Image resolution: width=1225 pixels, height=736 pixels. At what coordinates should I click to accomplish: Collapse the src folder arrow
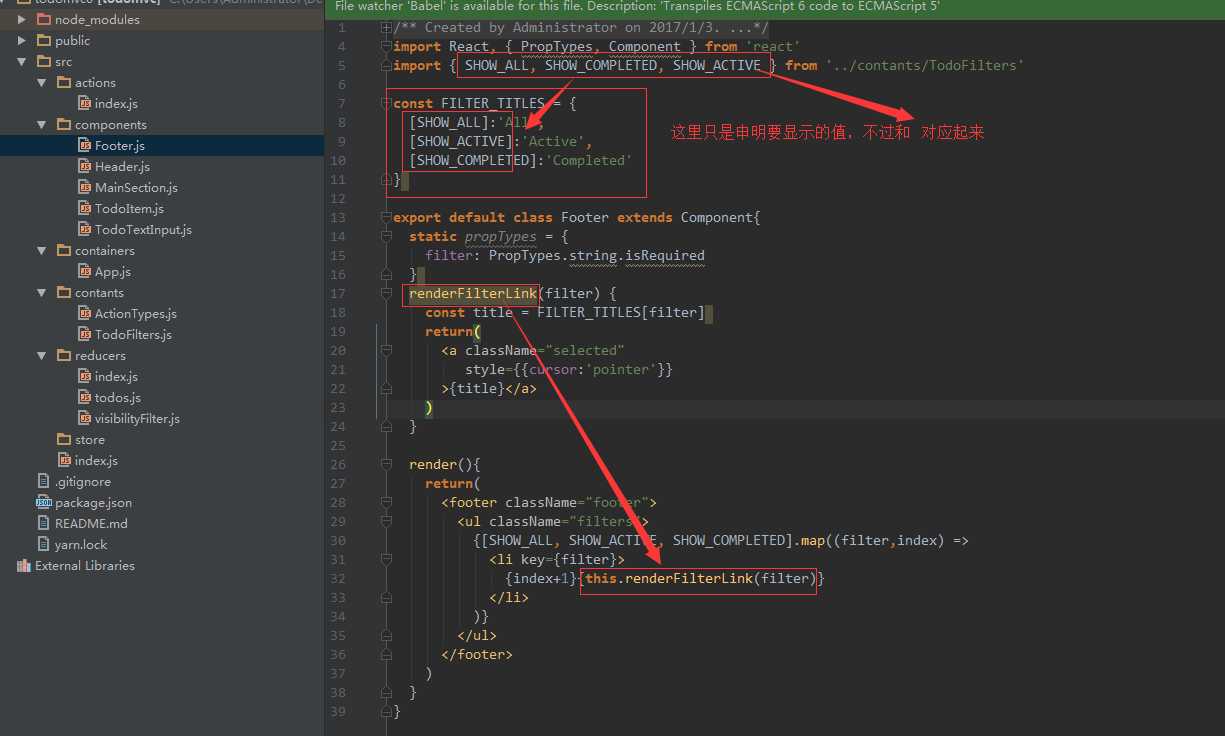click(x=22, y=61)
